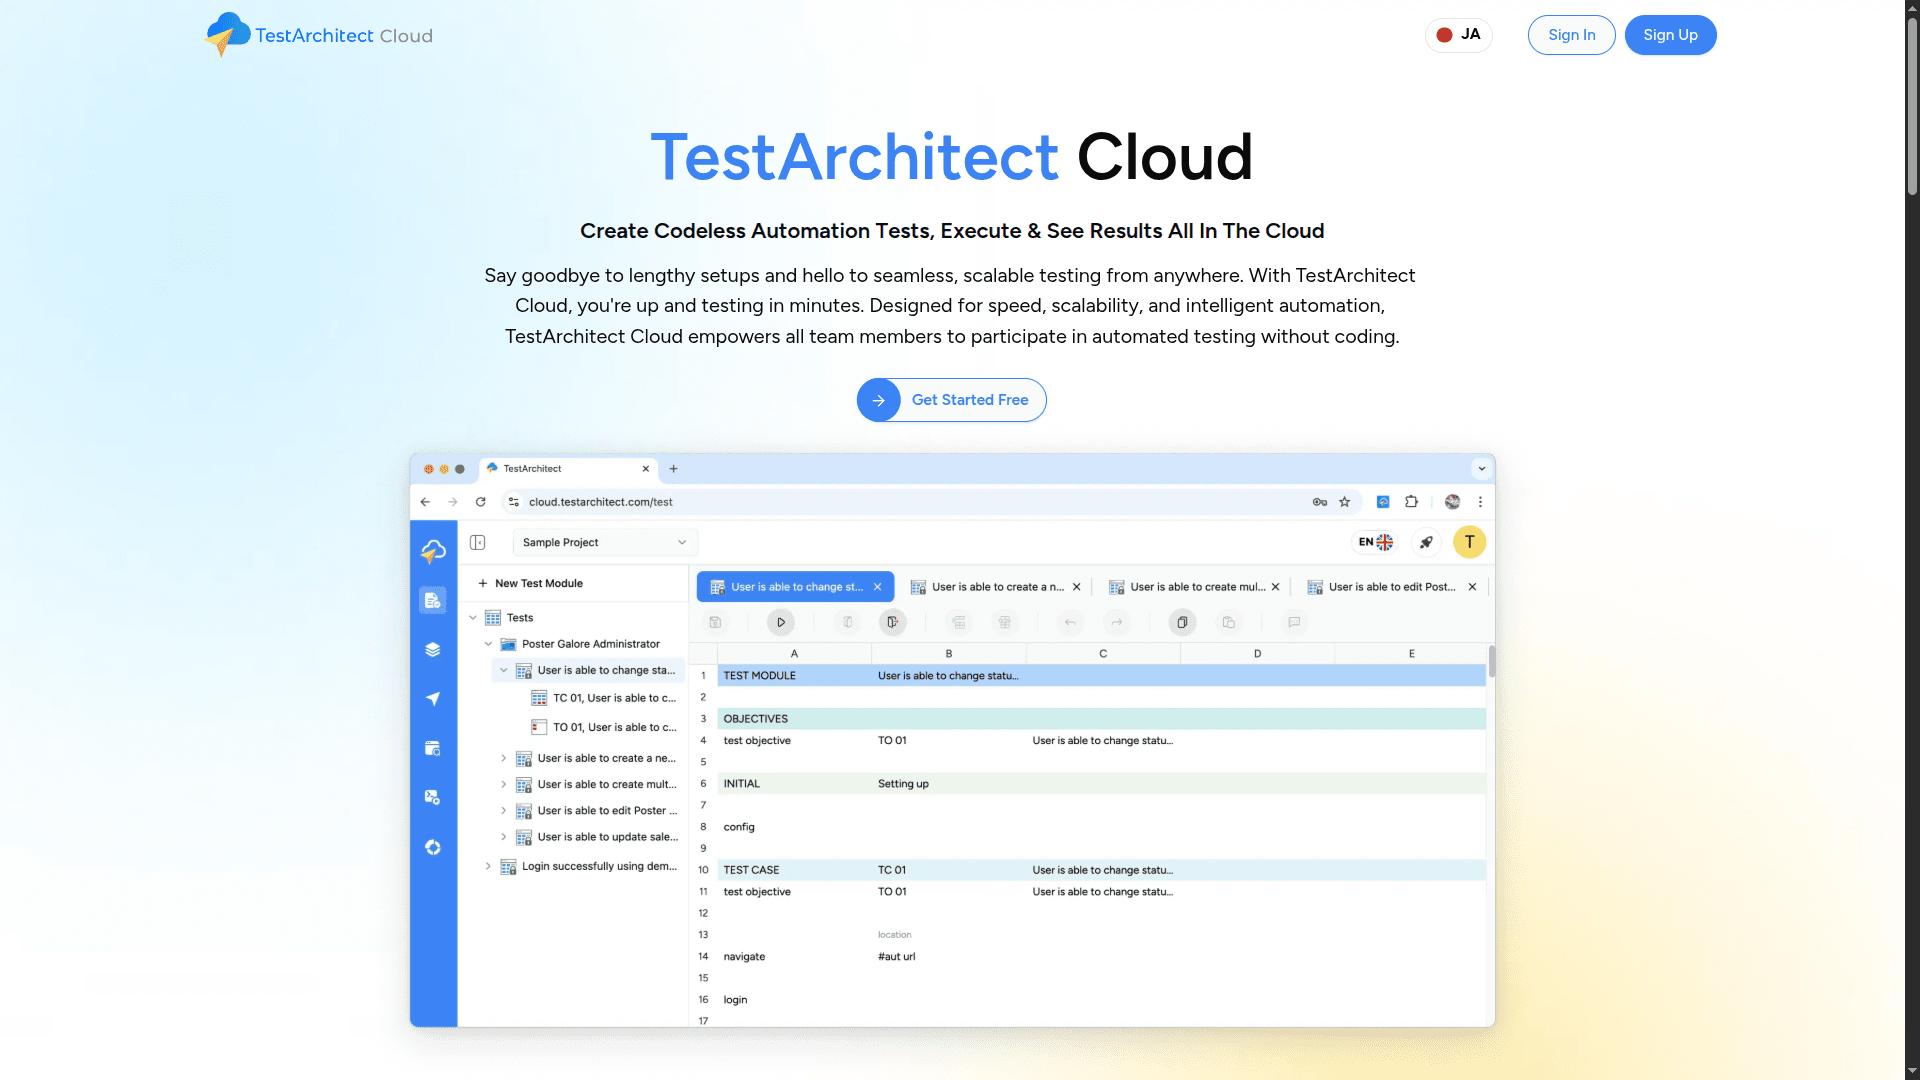Click the spreadsheet vertical scrollbar thumb
The width and height of the screenshot is (1920, 1080).
point(1491,662)
